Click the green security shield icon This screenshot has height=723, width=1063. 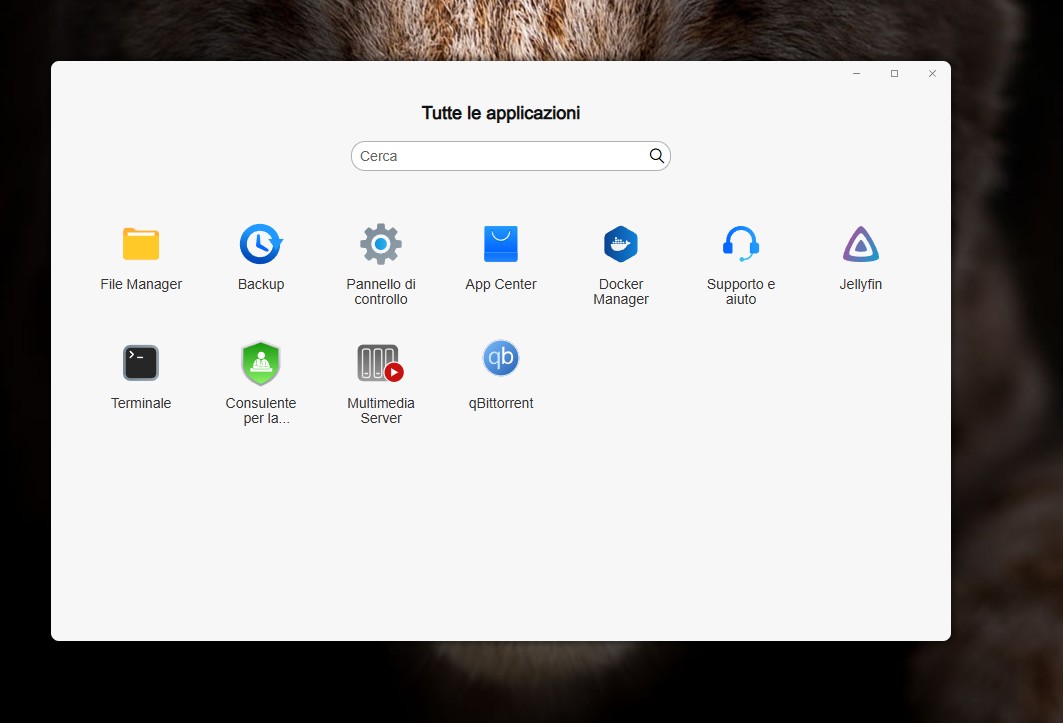click(x=261, y=362)
